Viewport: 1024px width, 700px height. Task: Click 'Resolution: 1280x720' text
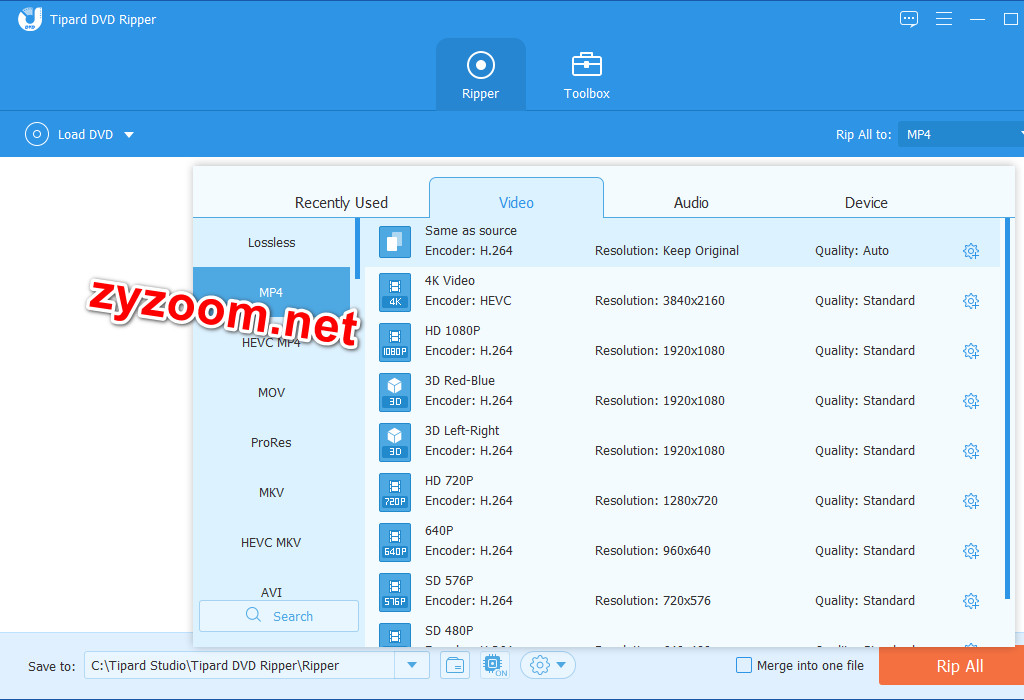click(656, 500)
